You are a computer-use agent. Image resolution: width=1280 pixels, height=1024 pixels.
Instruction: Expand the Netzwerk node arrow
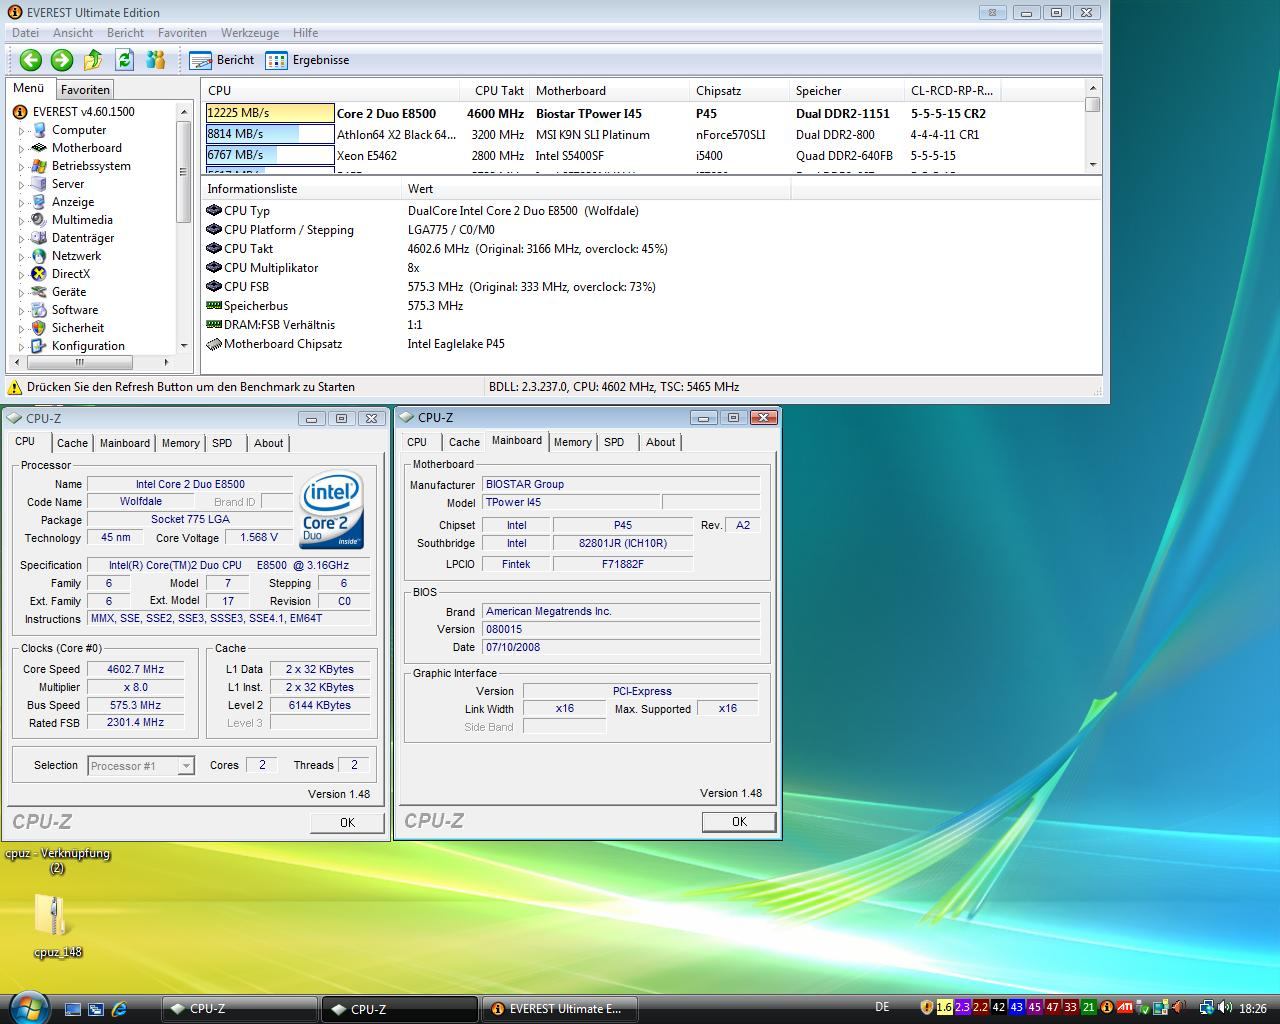coord(21,257)
